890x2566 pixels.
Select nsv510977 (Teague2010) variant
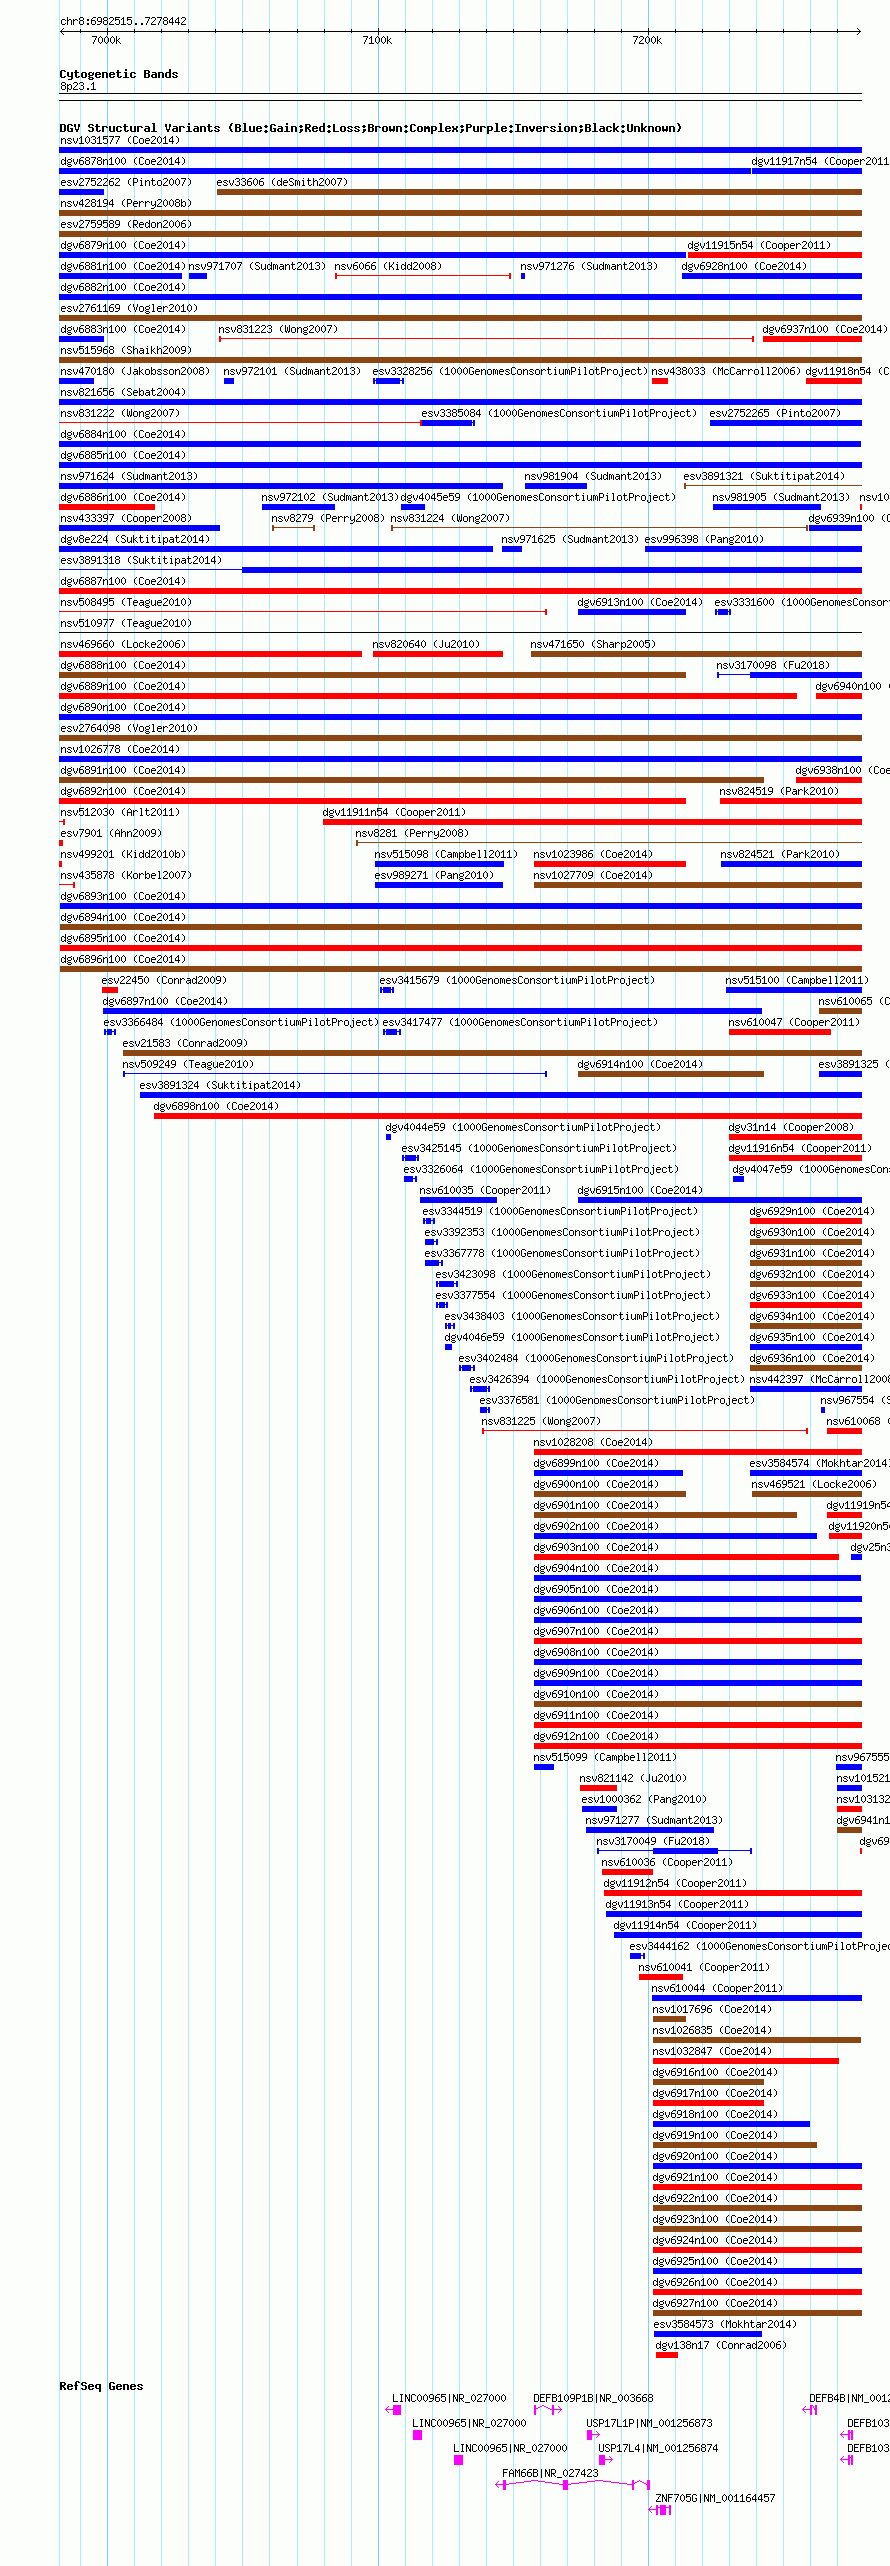coord(126,623)
